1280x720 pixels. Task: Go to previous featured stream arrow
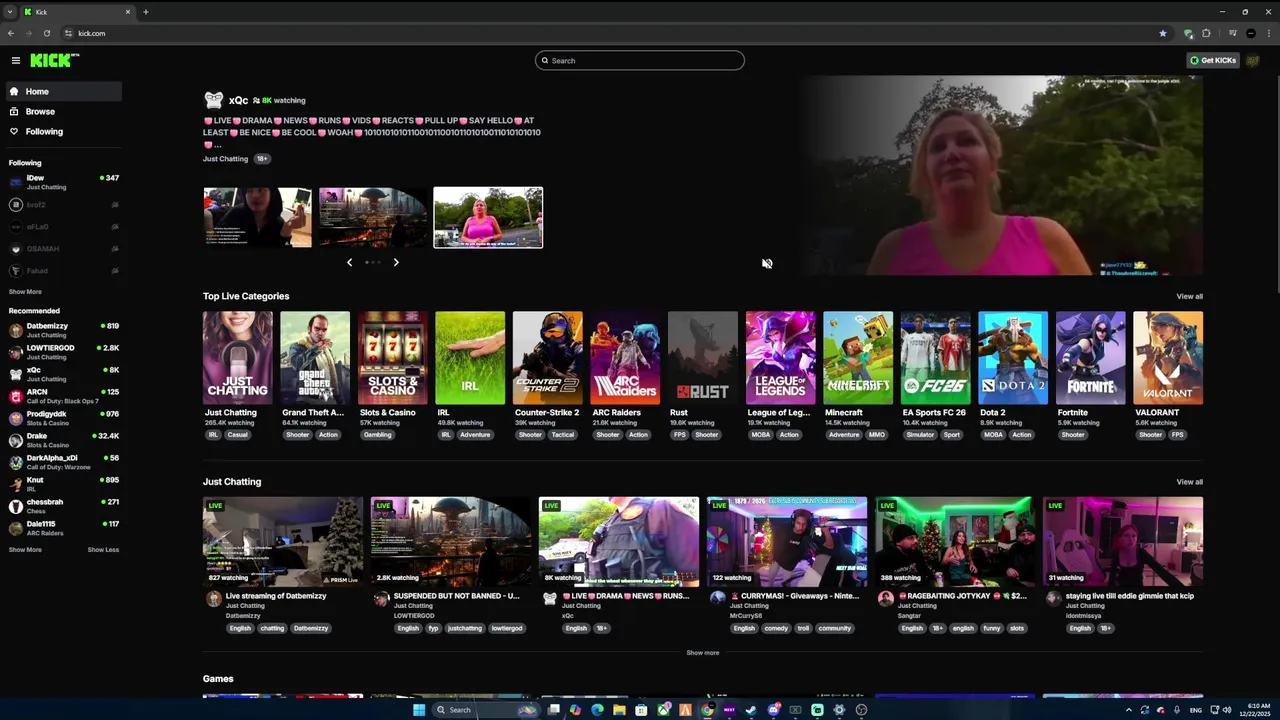349,262
